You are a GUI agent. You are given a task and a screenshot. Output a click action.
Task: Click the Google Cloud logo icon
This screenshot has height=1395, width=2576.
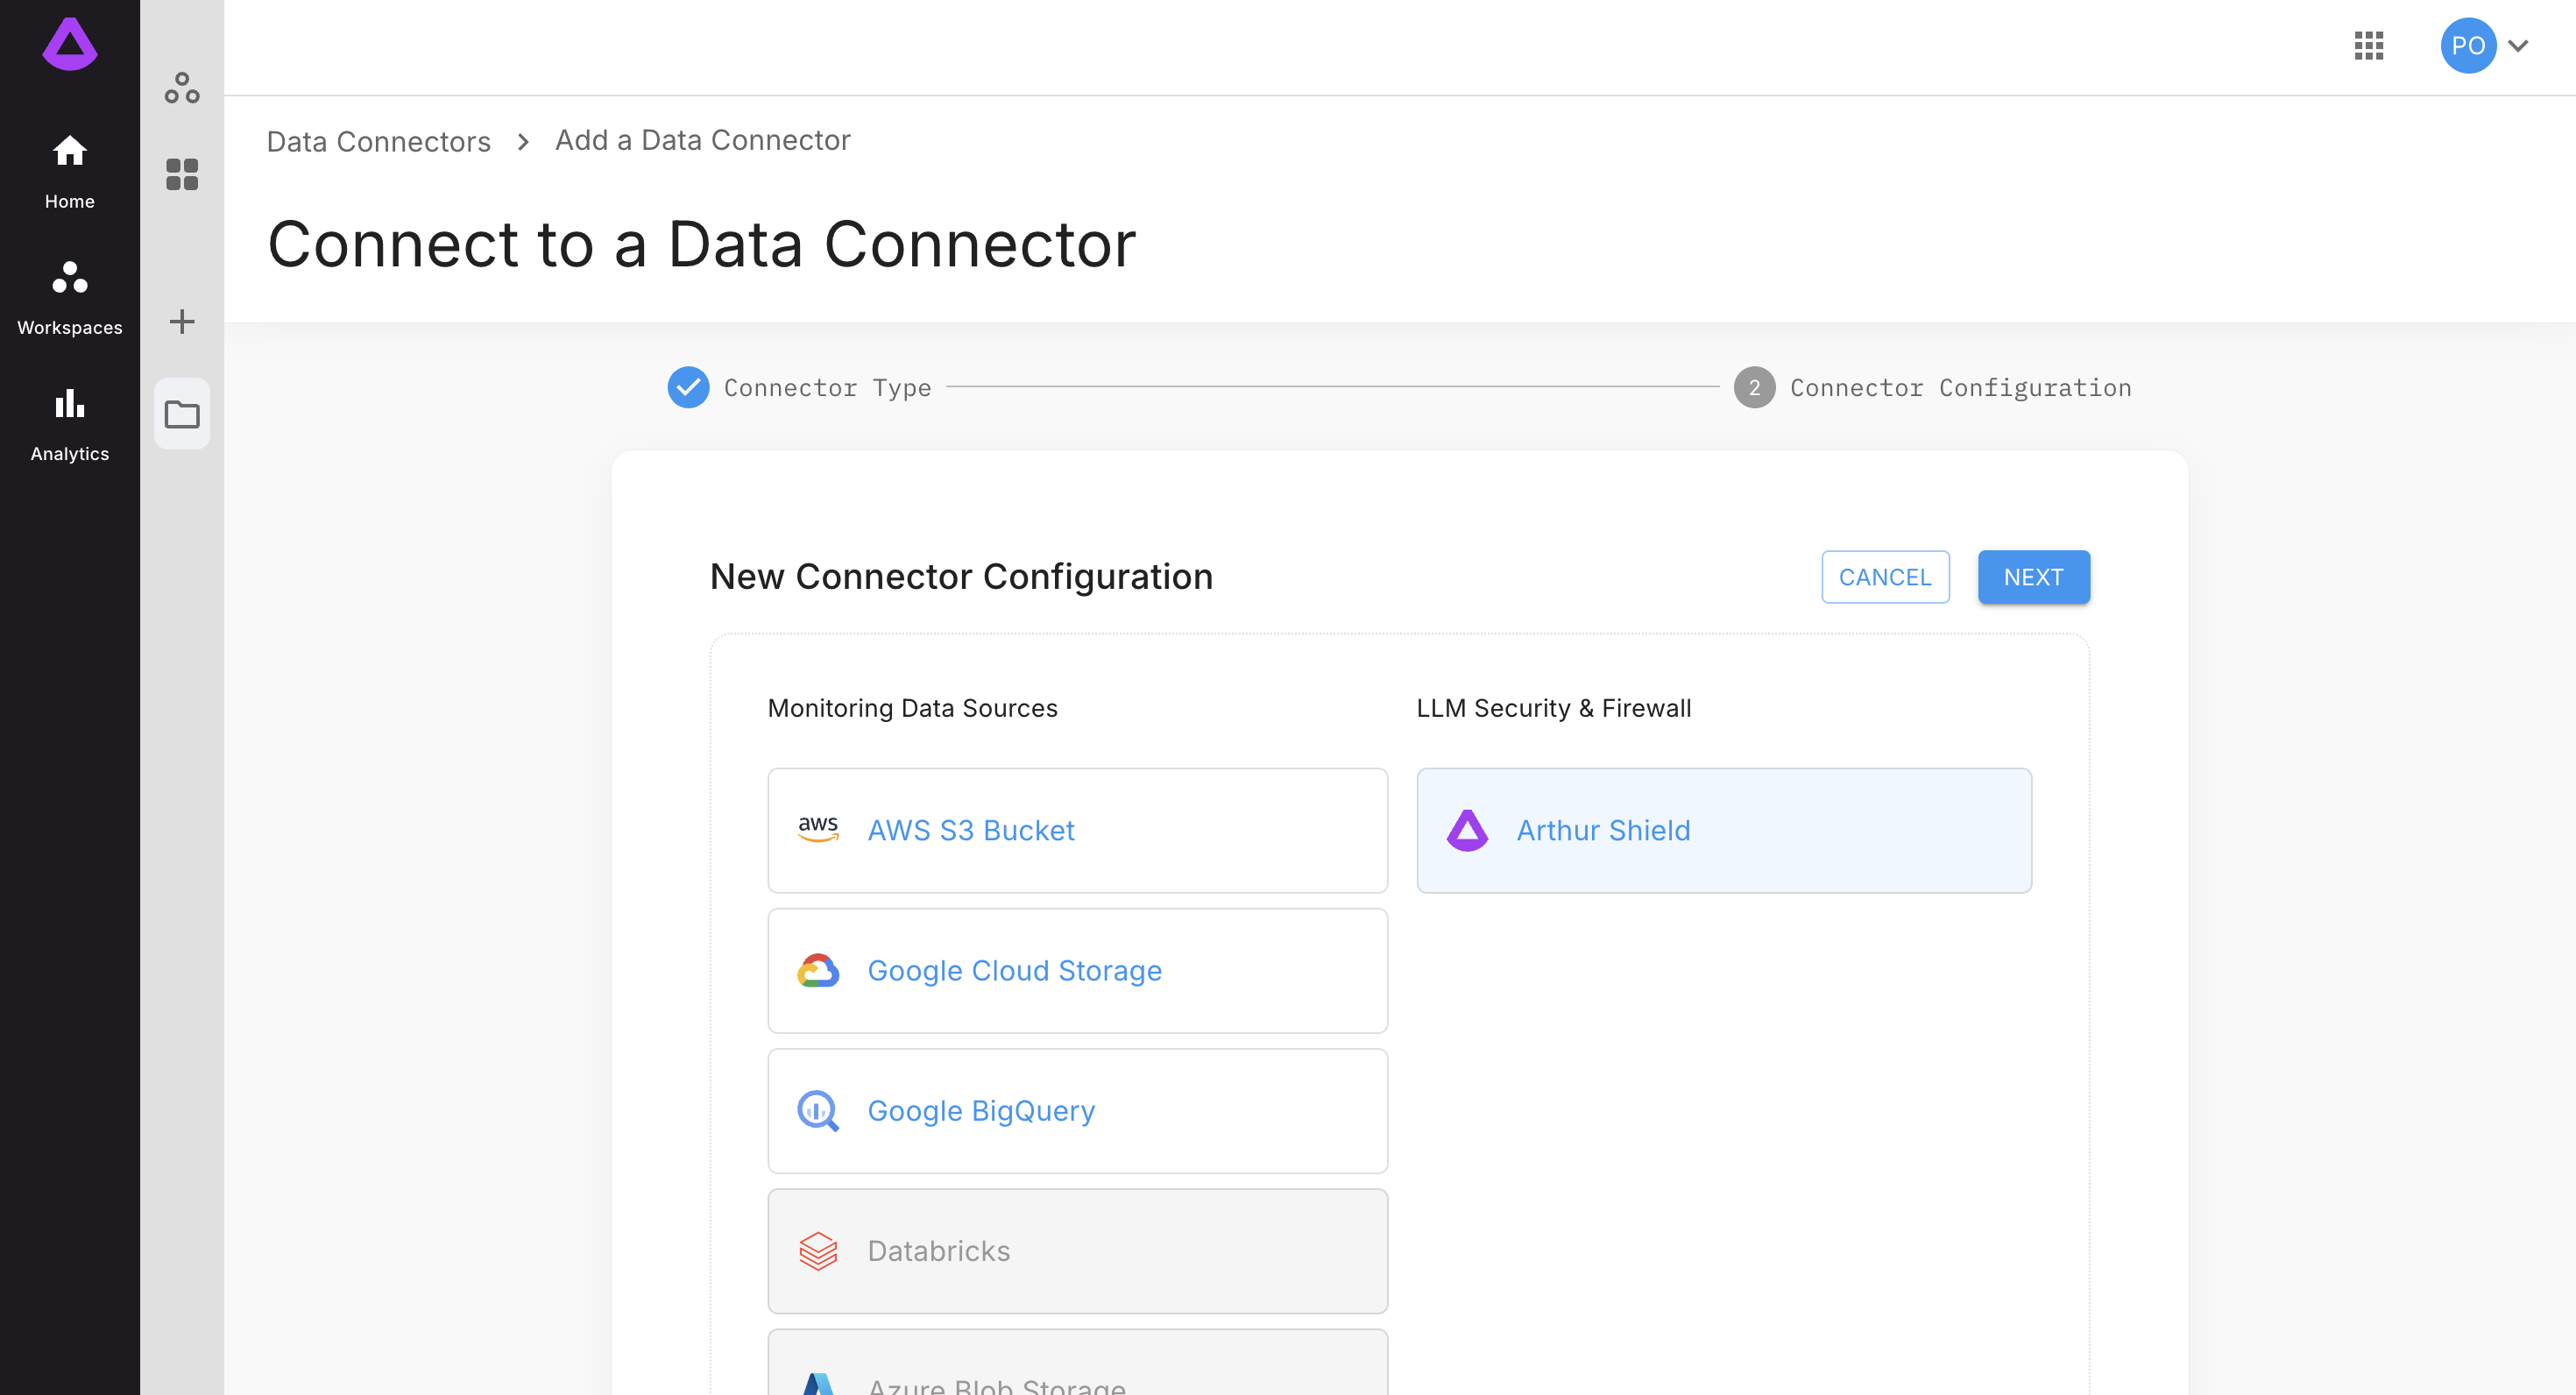coord(818,970)
